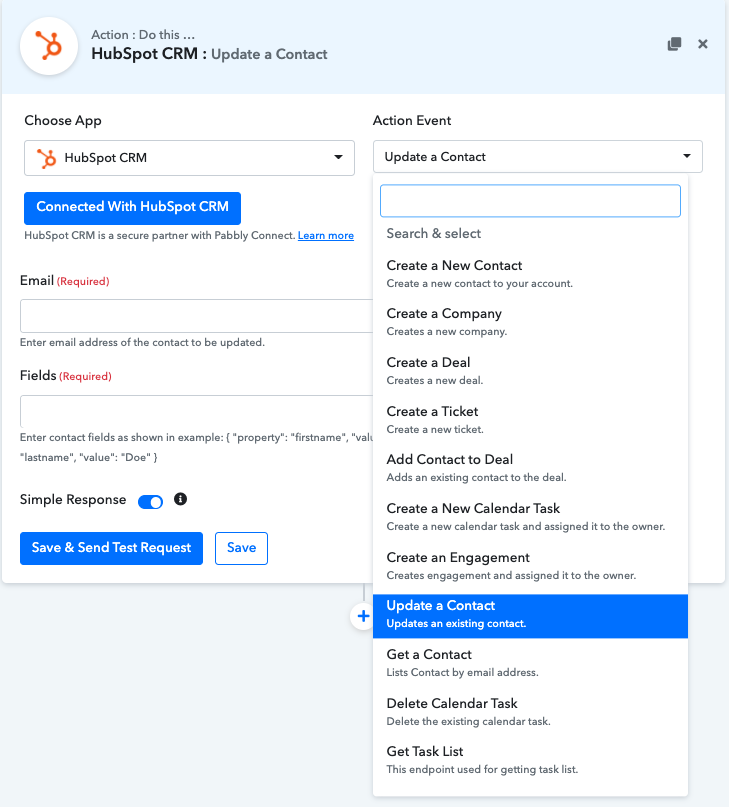Click the HubSpot logo in the action header

click(x=49, y=45)
